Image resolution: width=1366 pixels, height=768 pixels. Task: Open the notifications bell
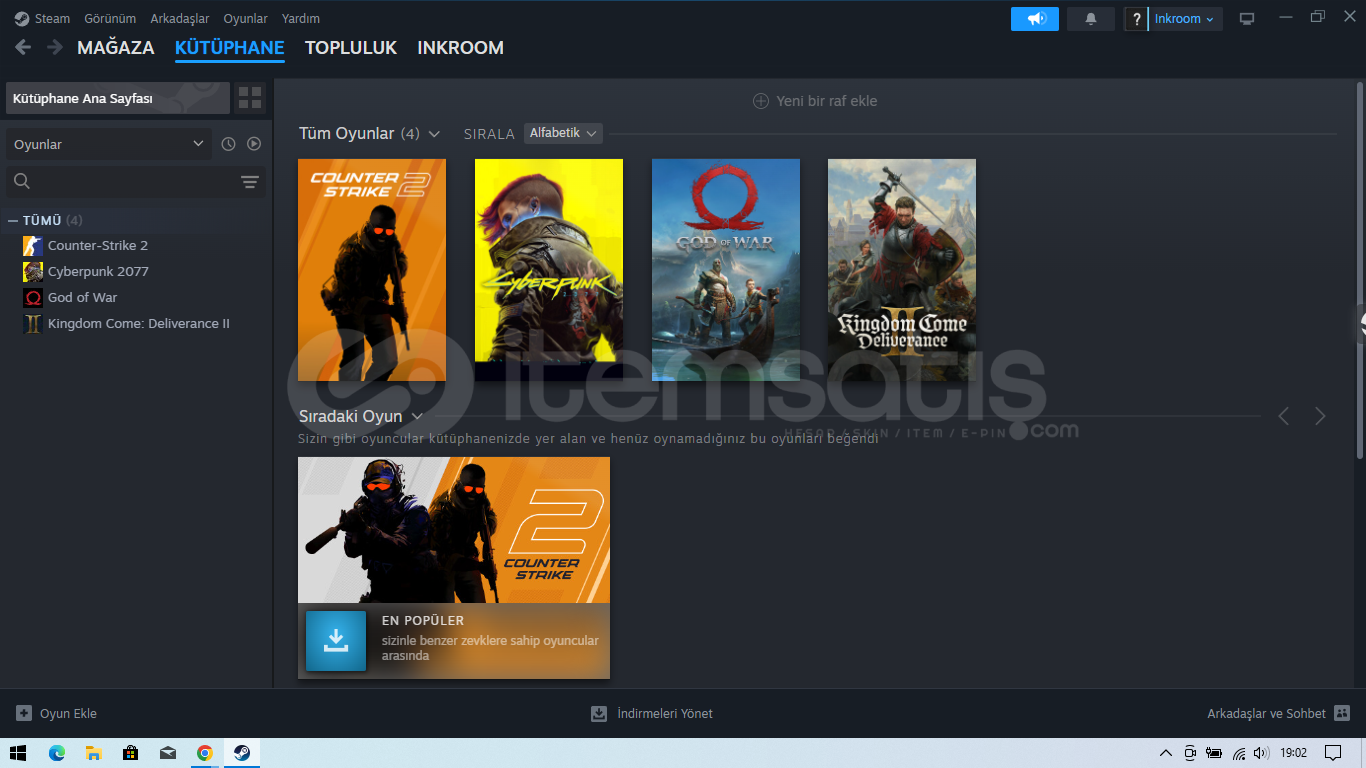click(x=1091, y=19)
